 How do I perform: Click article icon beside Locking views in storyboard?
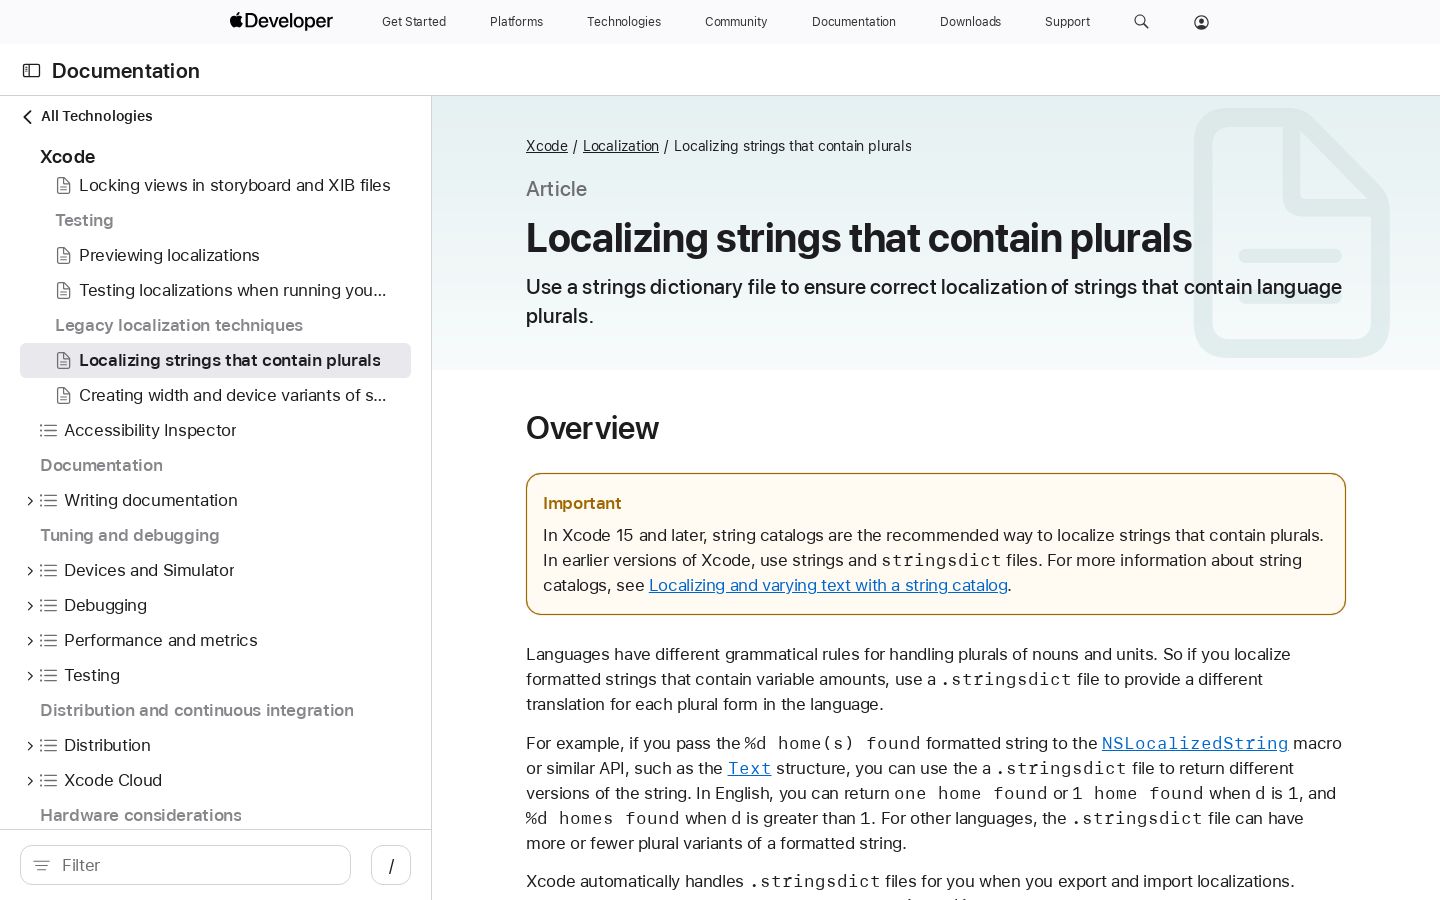coord(63,186)
